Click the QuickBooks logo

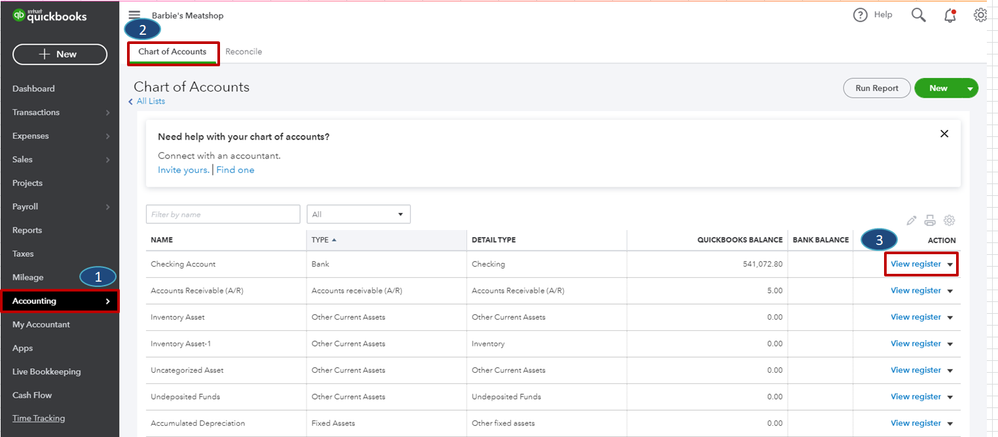coord(50,17)
